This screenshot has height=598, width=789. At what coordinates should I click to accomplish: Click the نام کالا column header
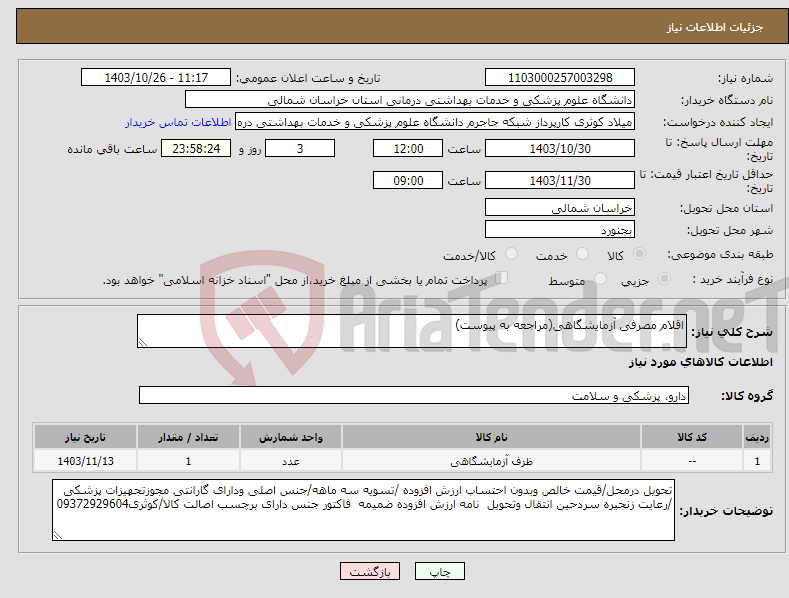click(x=491, y=437)
